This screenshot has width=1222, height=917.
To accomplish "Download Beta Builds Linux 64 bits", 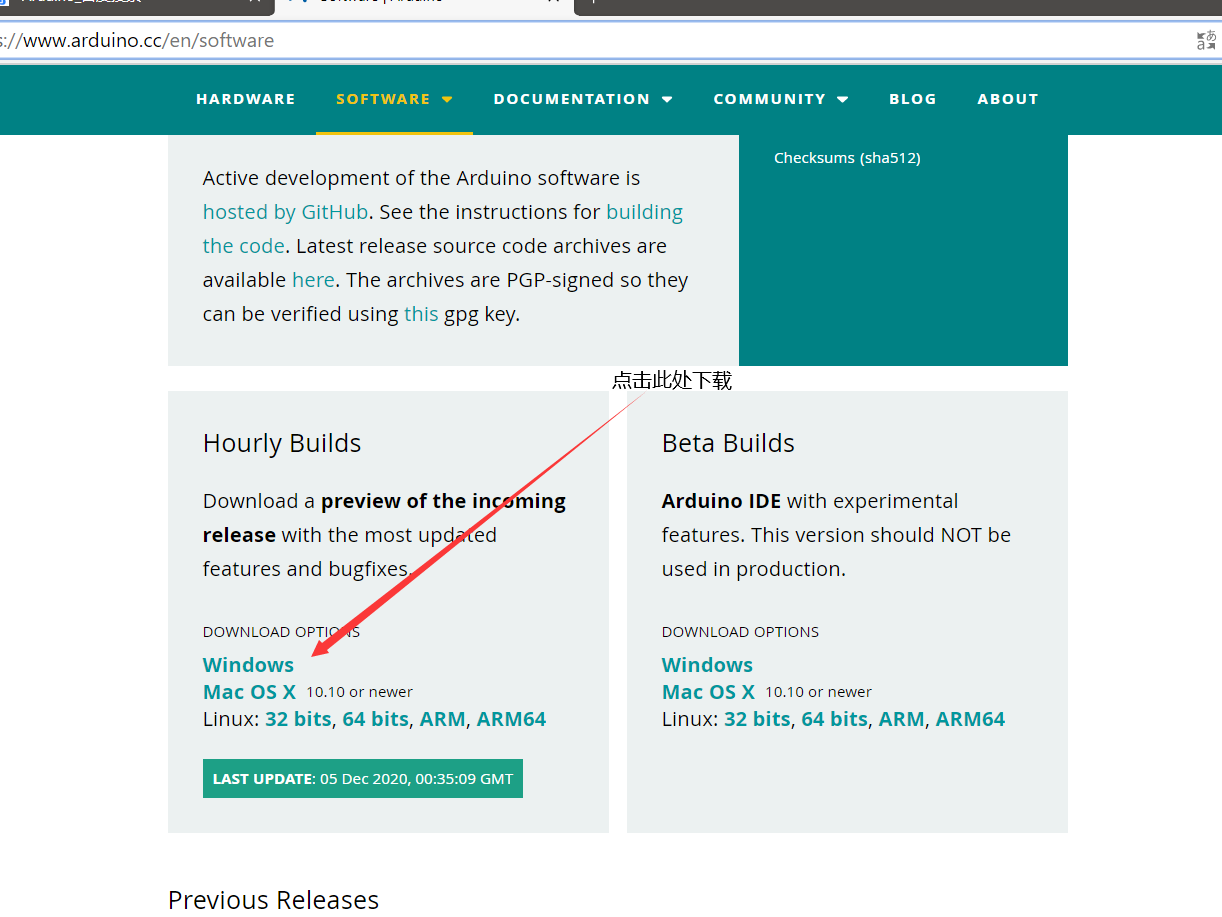I will click(834, 719).
